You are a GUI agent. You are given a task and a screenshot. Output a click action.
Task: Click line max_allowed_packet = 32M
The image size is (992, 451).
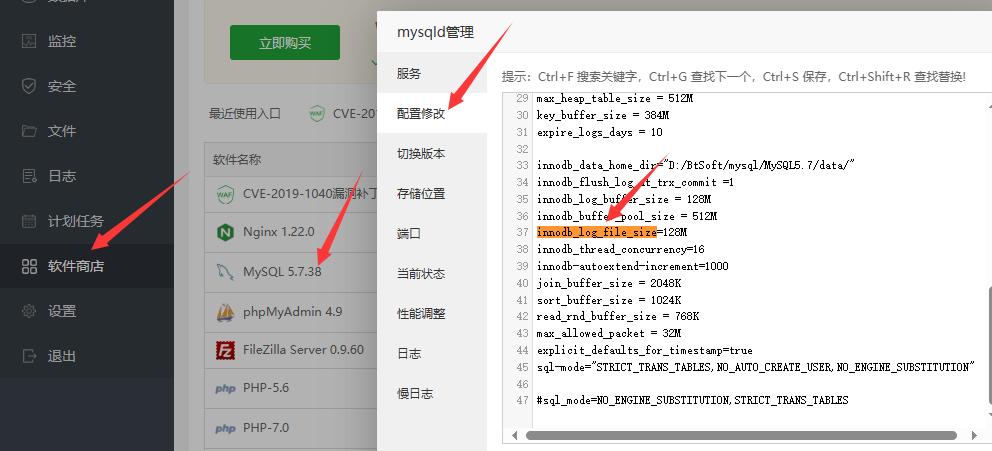[x=609, y=333]
